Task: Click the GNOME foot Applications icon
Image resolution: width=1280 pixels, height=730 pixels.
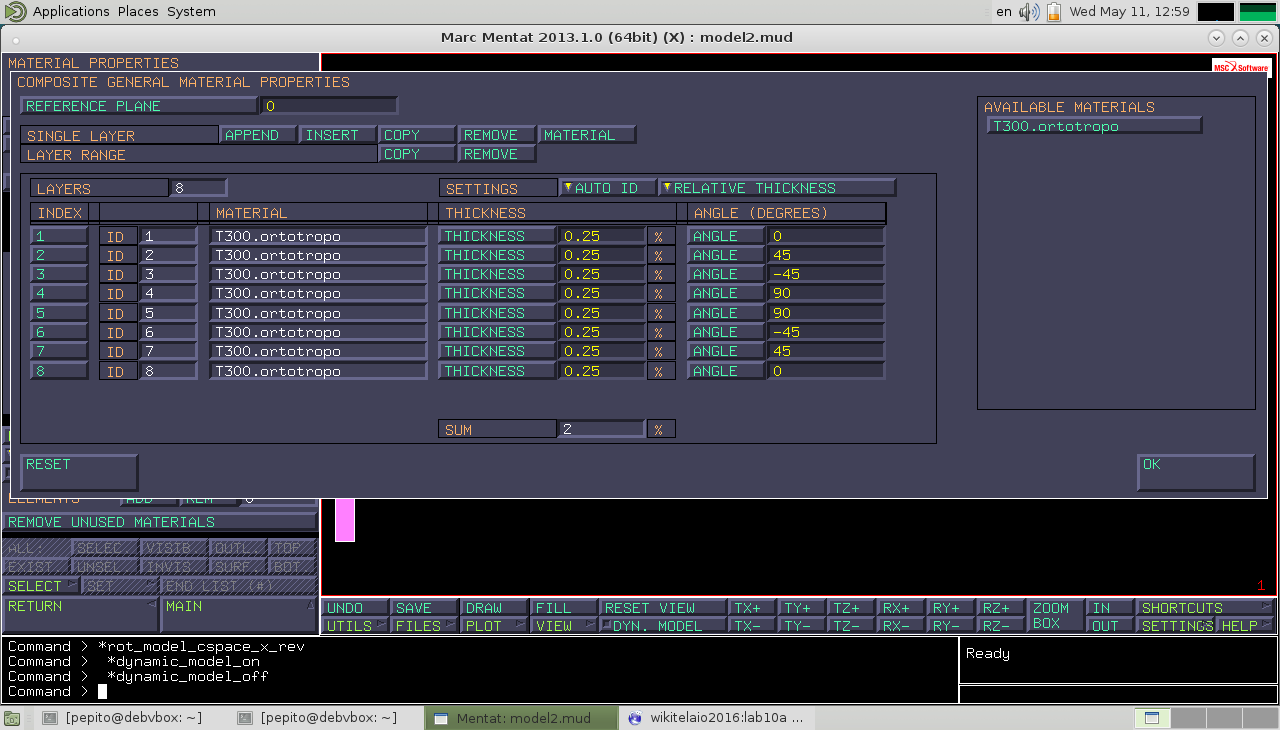Action: coord(16,12)
